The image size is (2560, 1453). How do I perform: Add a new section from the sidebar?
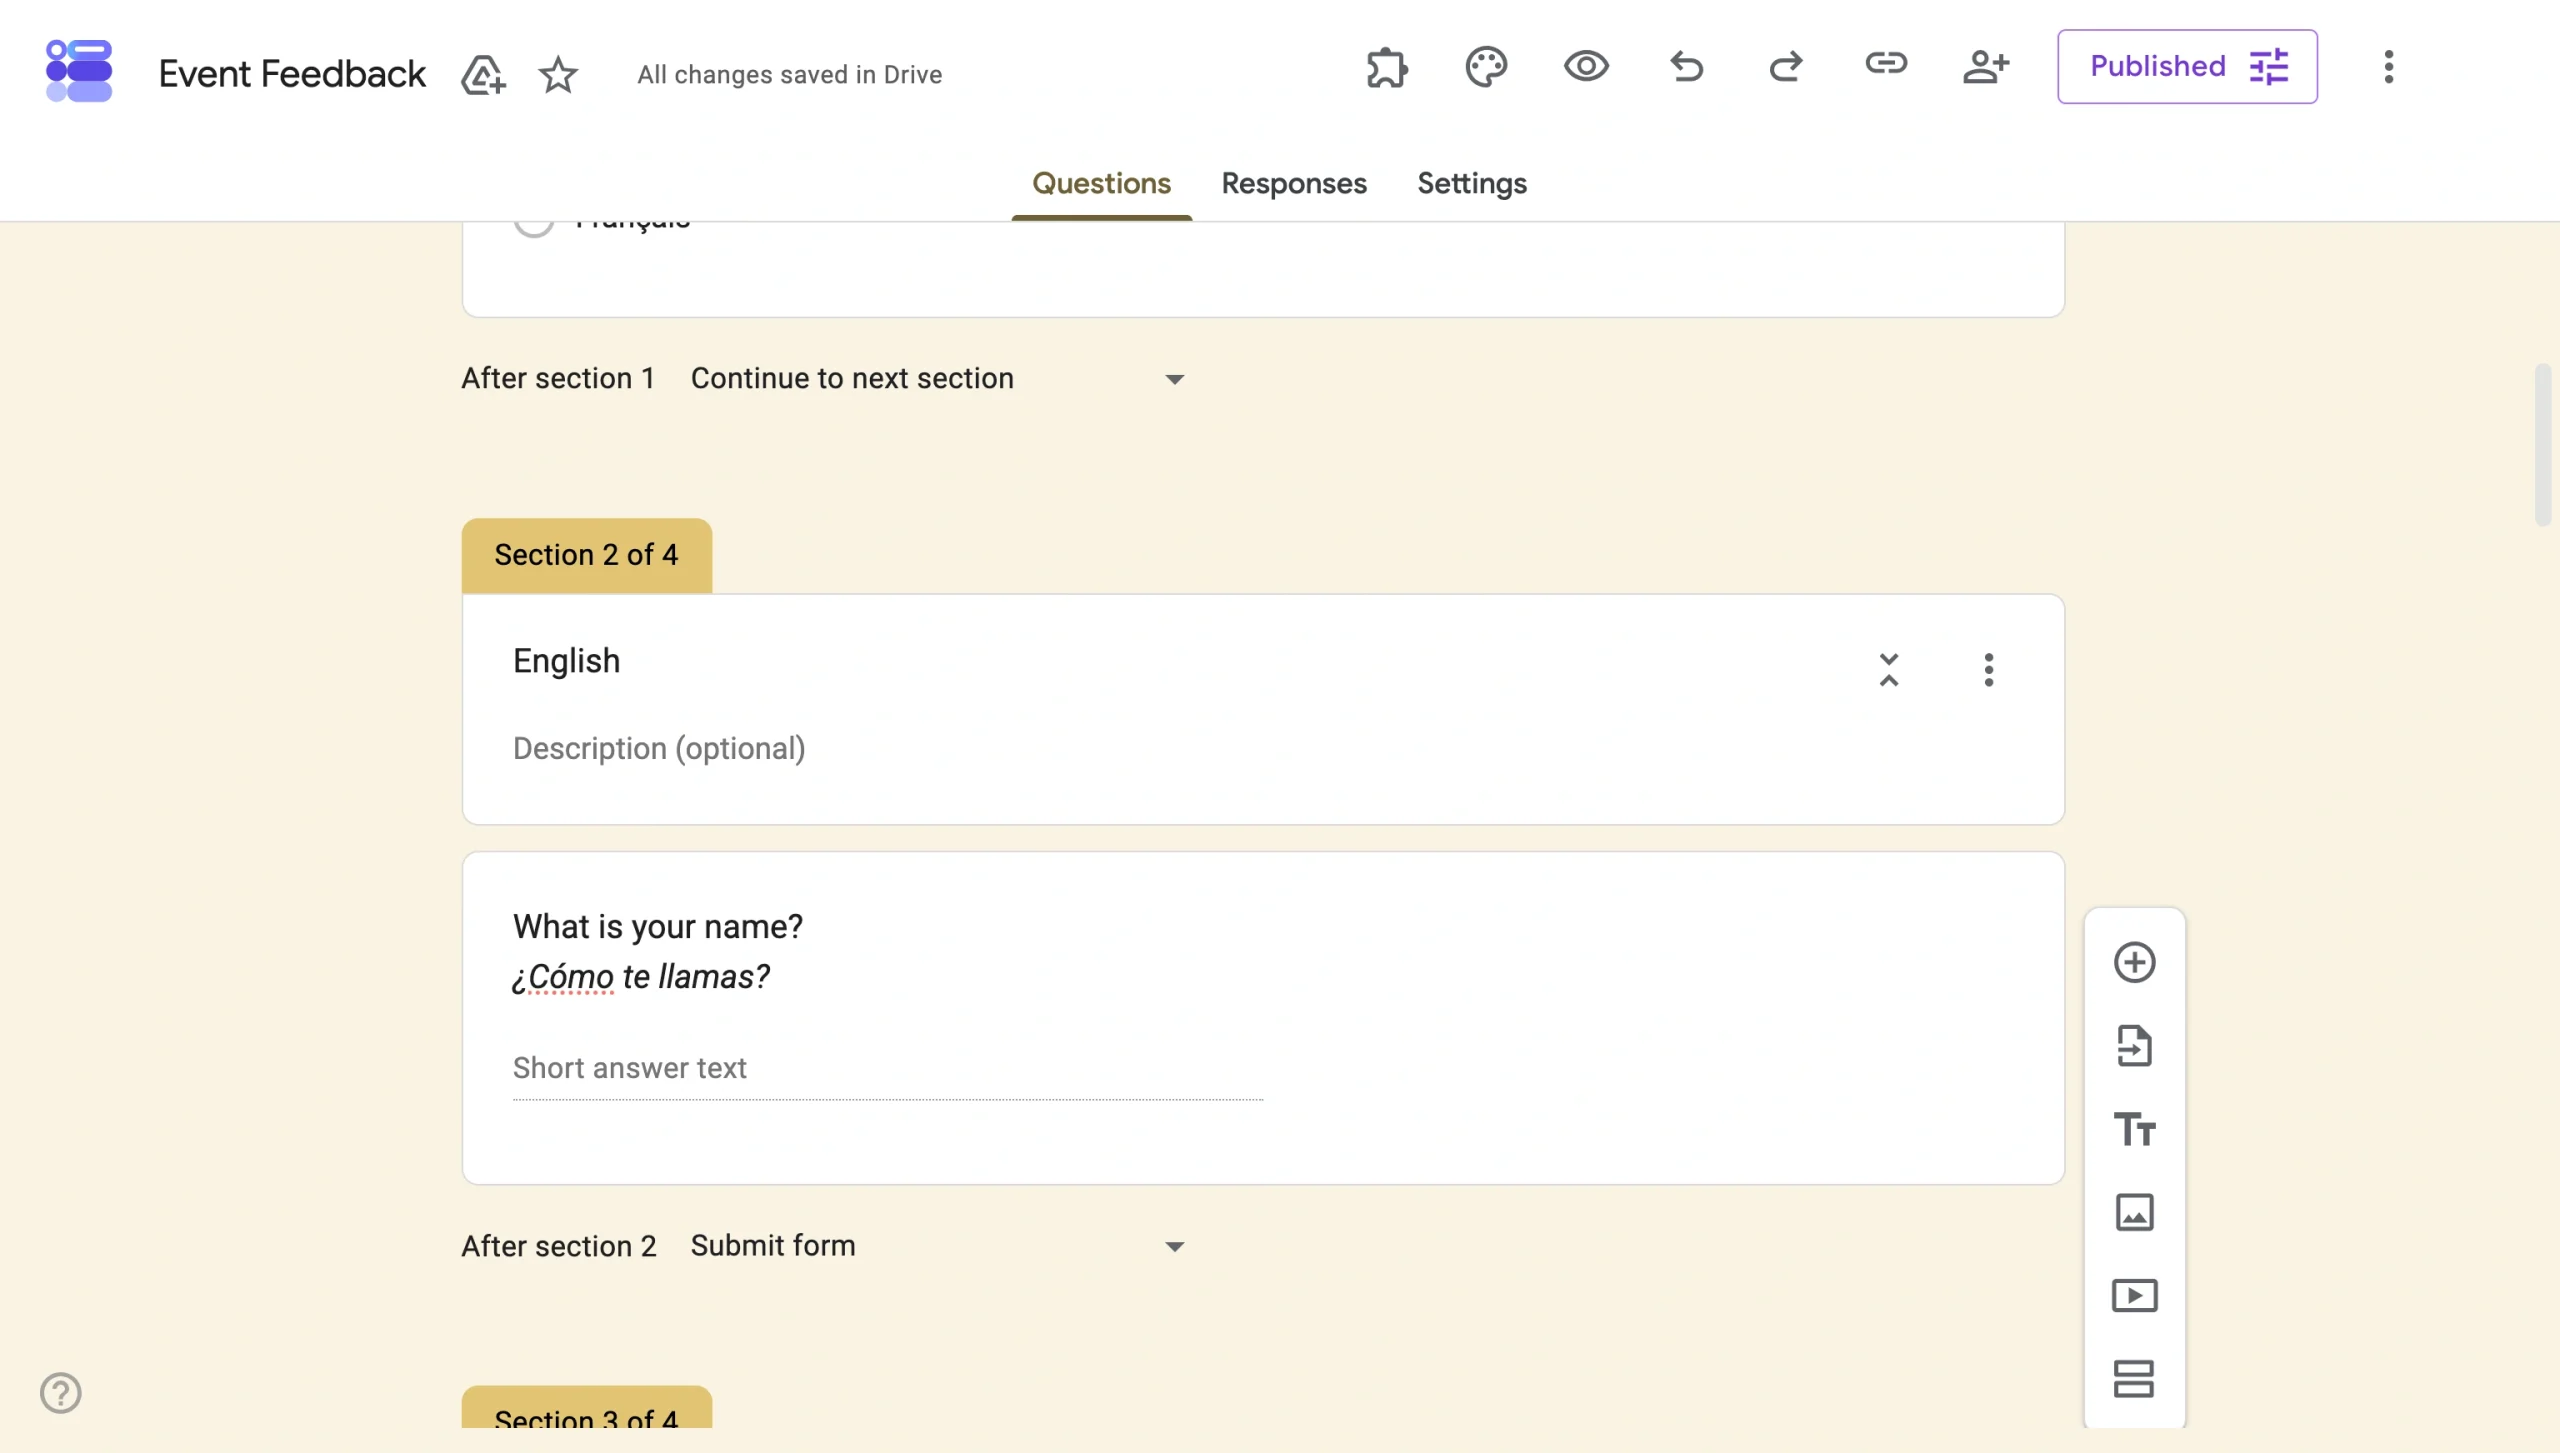click(2134, 1379)
